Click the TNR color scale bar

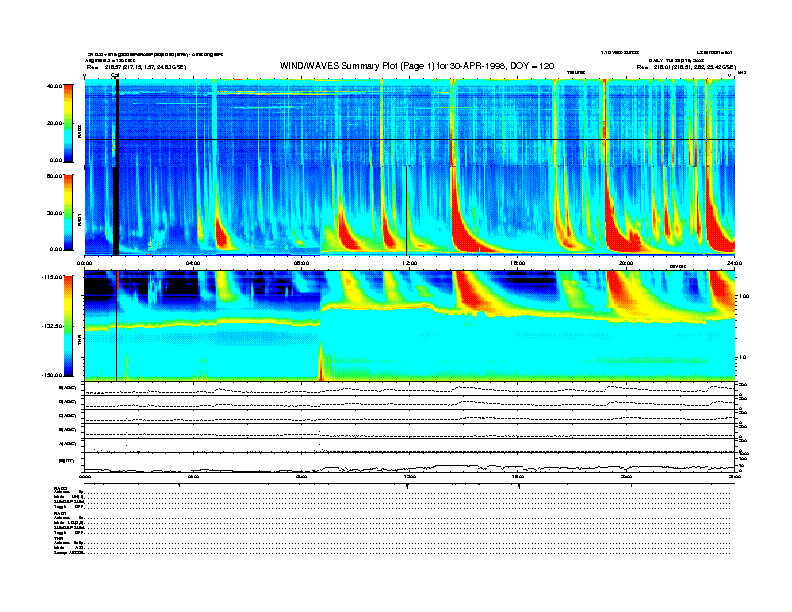pos(68,326)
